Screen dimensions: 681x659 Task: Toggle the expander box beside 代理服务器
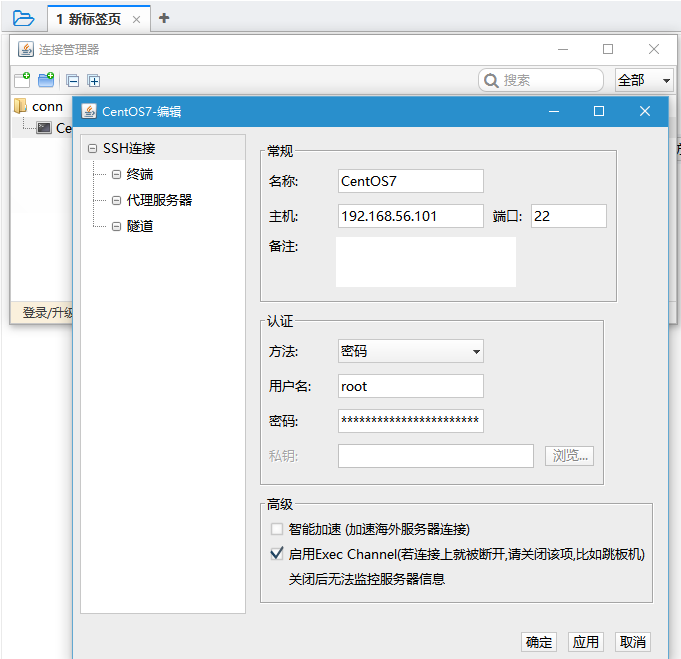click(116, 200)
